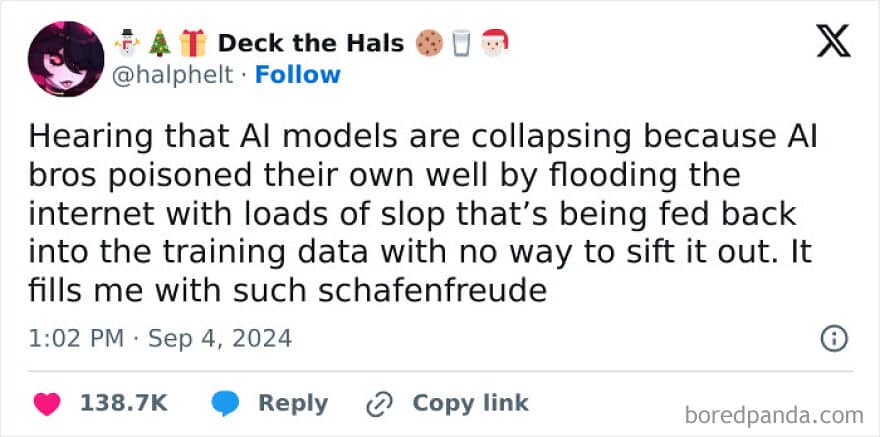Click the snowman emoji in display name
The width and height of the screenshot is (880, 437).
(x=125, y=43)
